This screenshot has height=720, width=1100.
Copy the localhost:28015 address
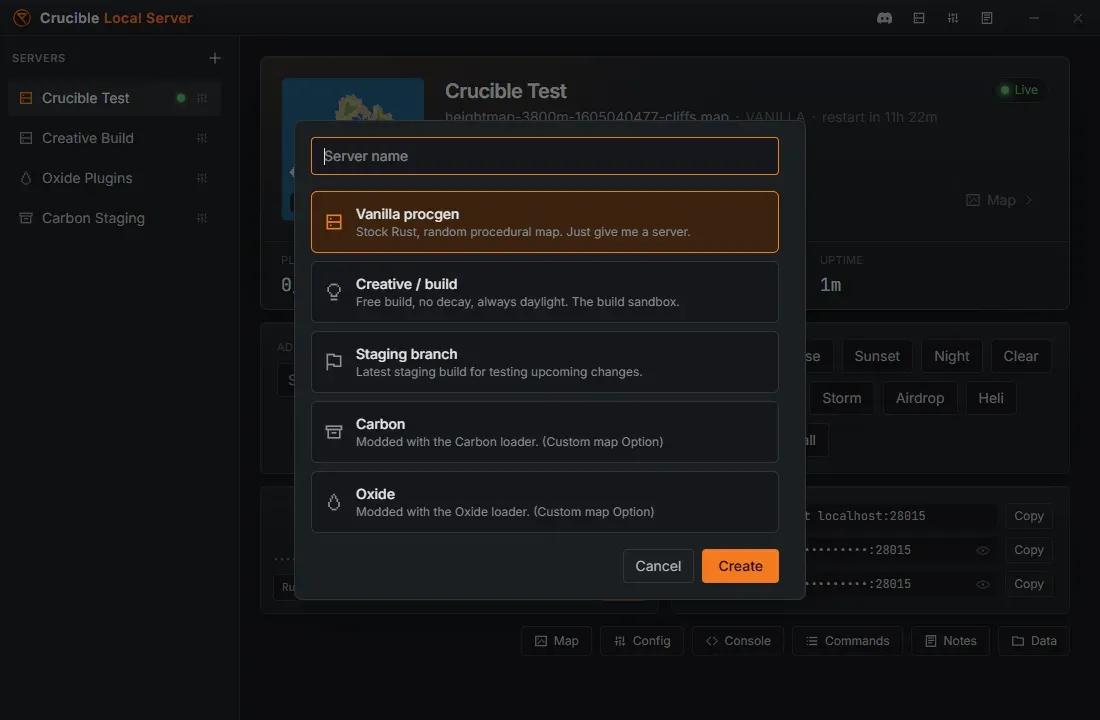1028,516
